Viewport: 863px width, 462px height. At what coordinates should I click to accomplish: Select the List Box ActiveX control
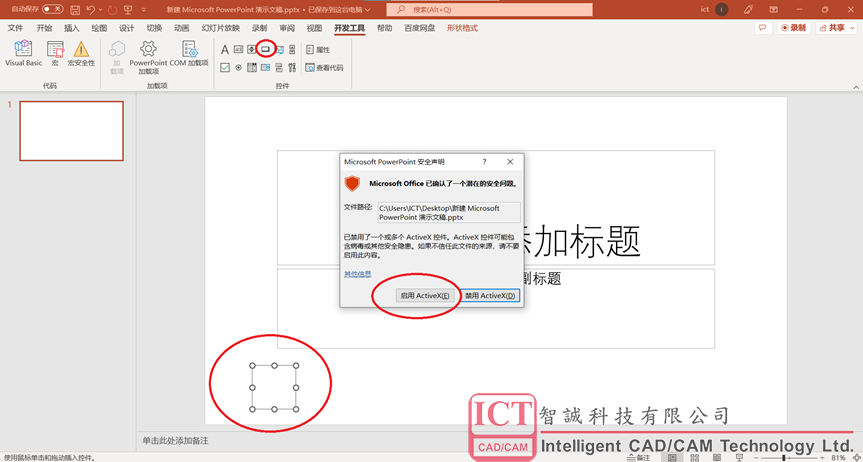[x=266, y=68]
